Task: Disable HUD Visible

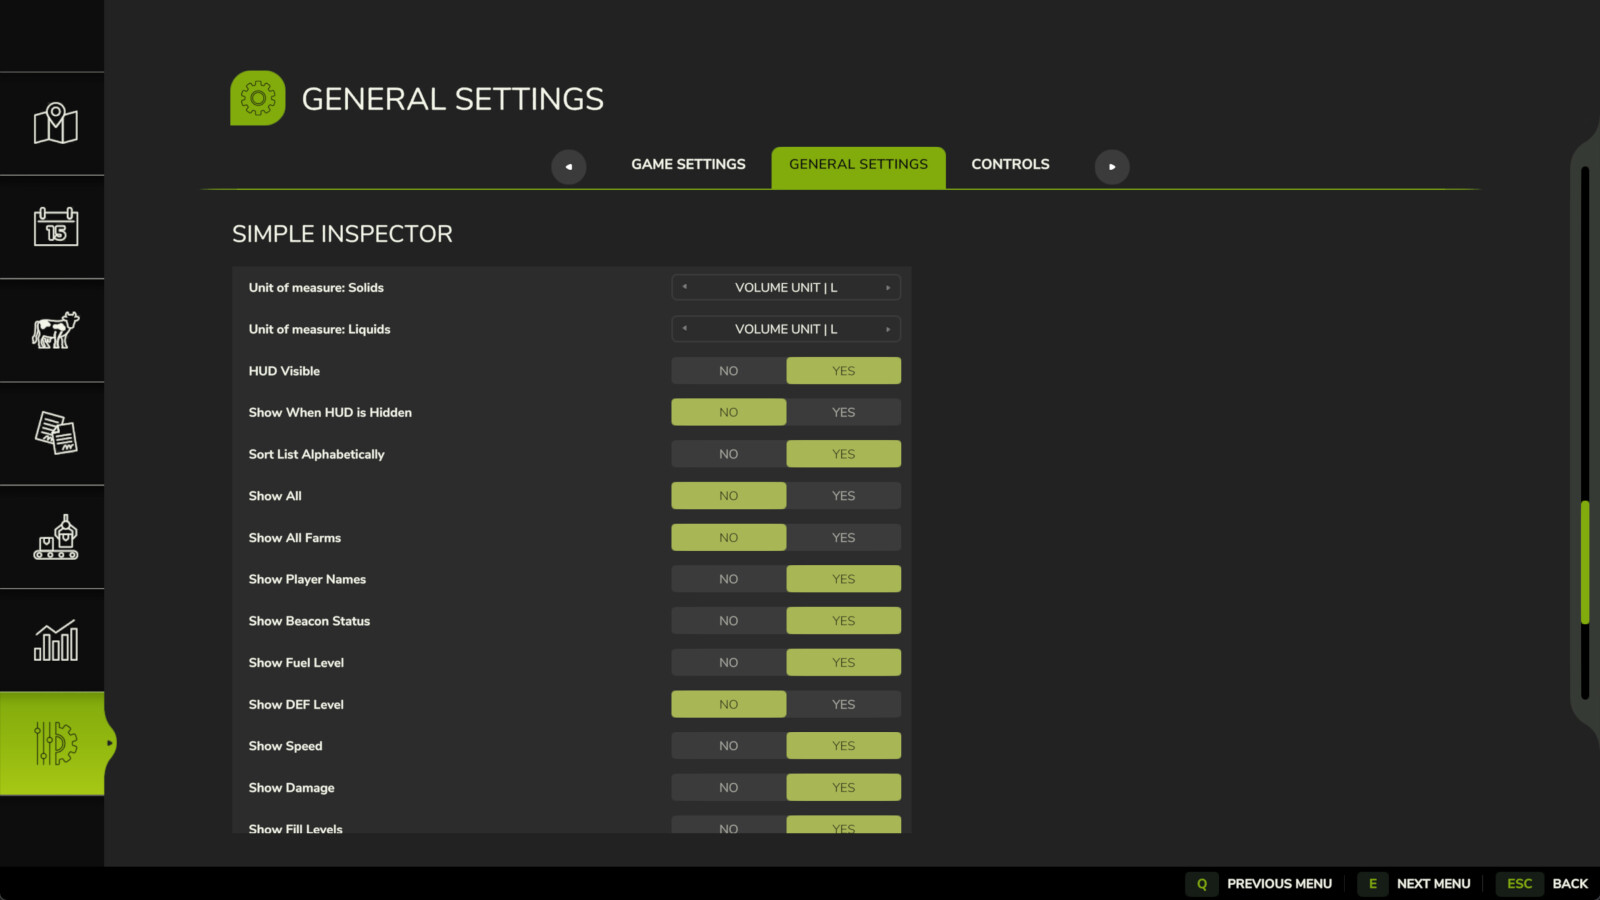Action: tap(727, 370)
